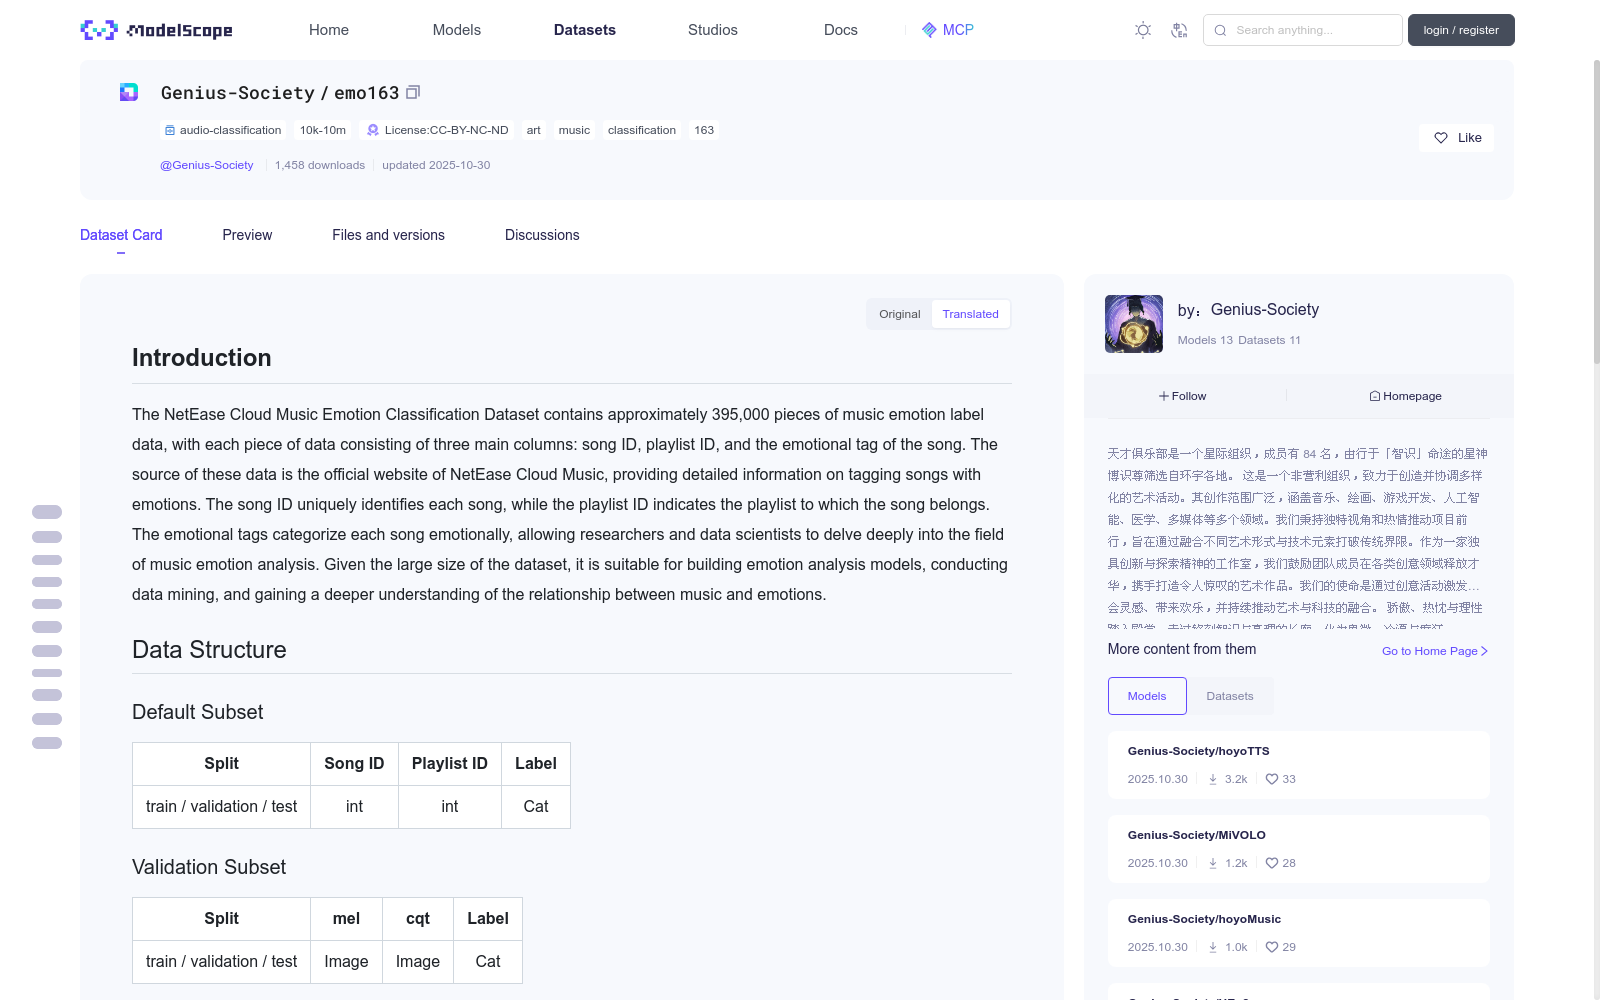Select the Models tab in sidebar

pyautogui.click(x=1147, y=696)
